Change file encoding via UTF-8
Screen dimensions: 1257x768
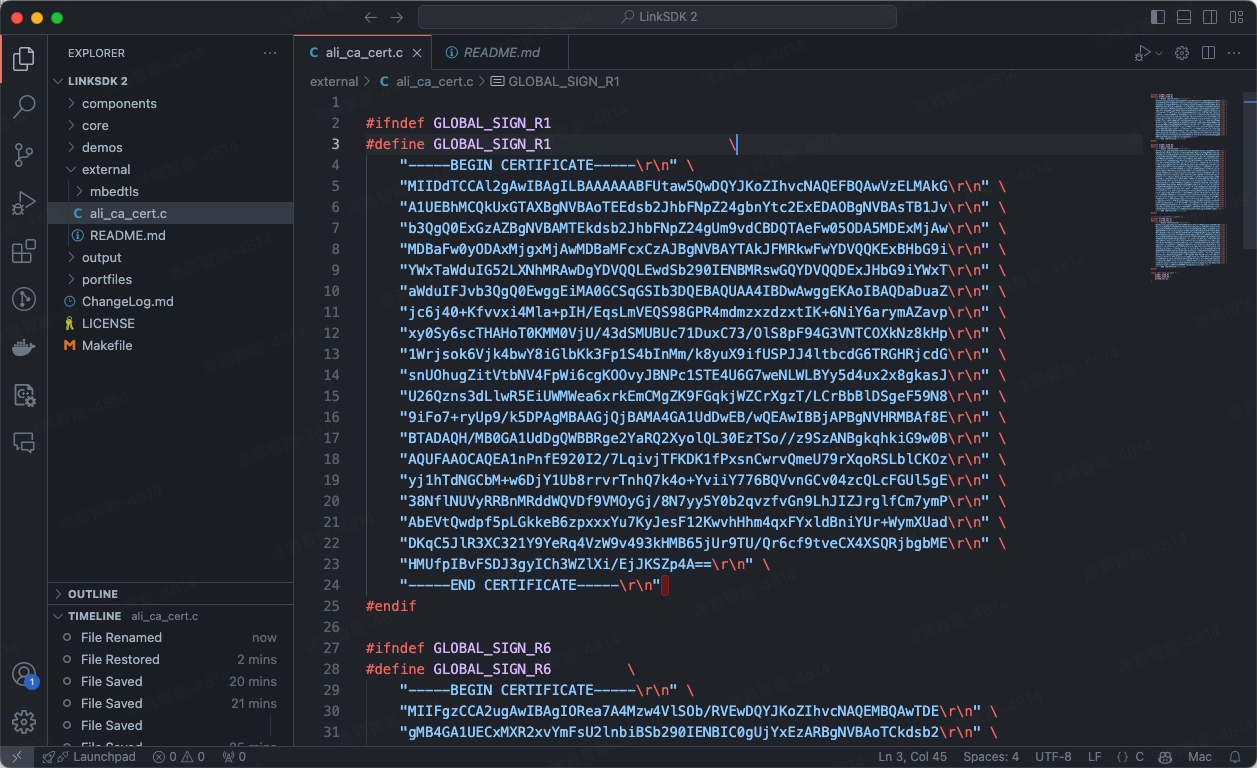tap(1053, 757)
